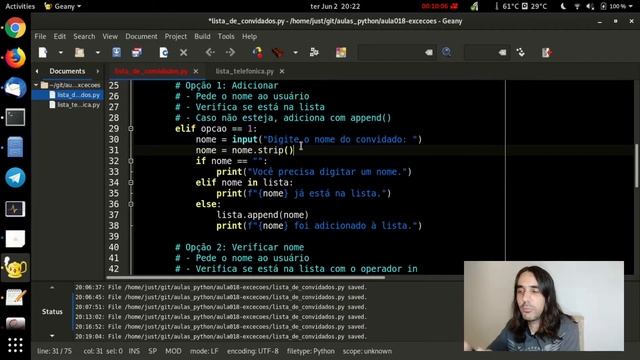
Task: Open the Geany app menu in top bar
Action: [x=62, y=6]
